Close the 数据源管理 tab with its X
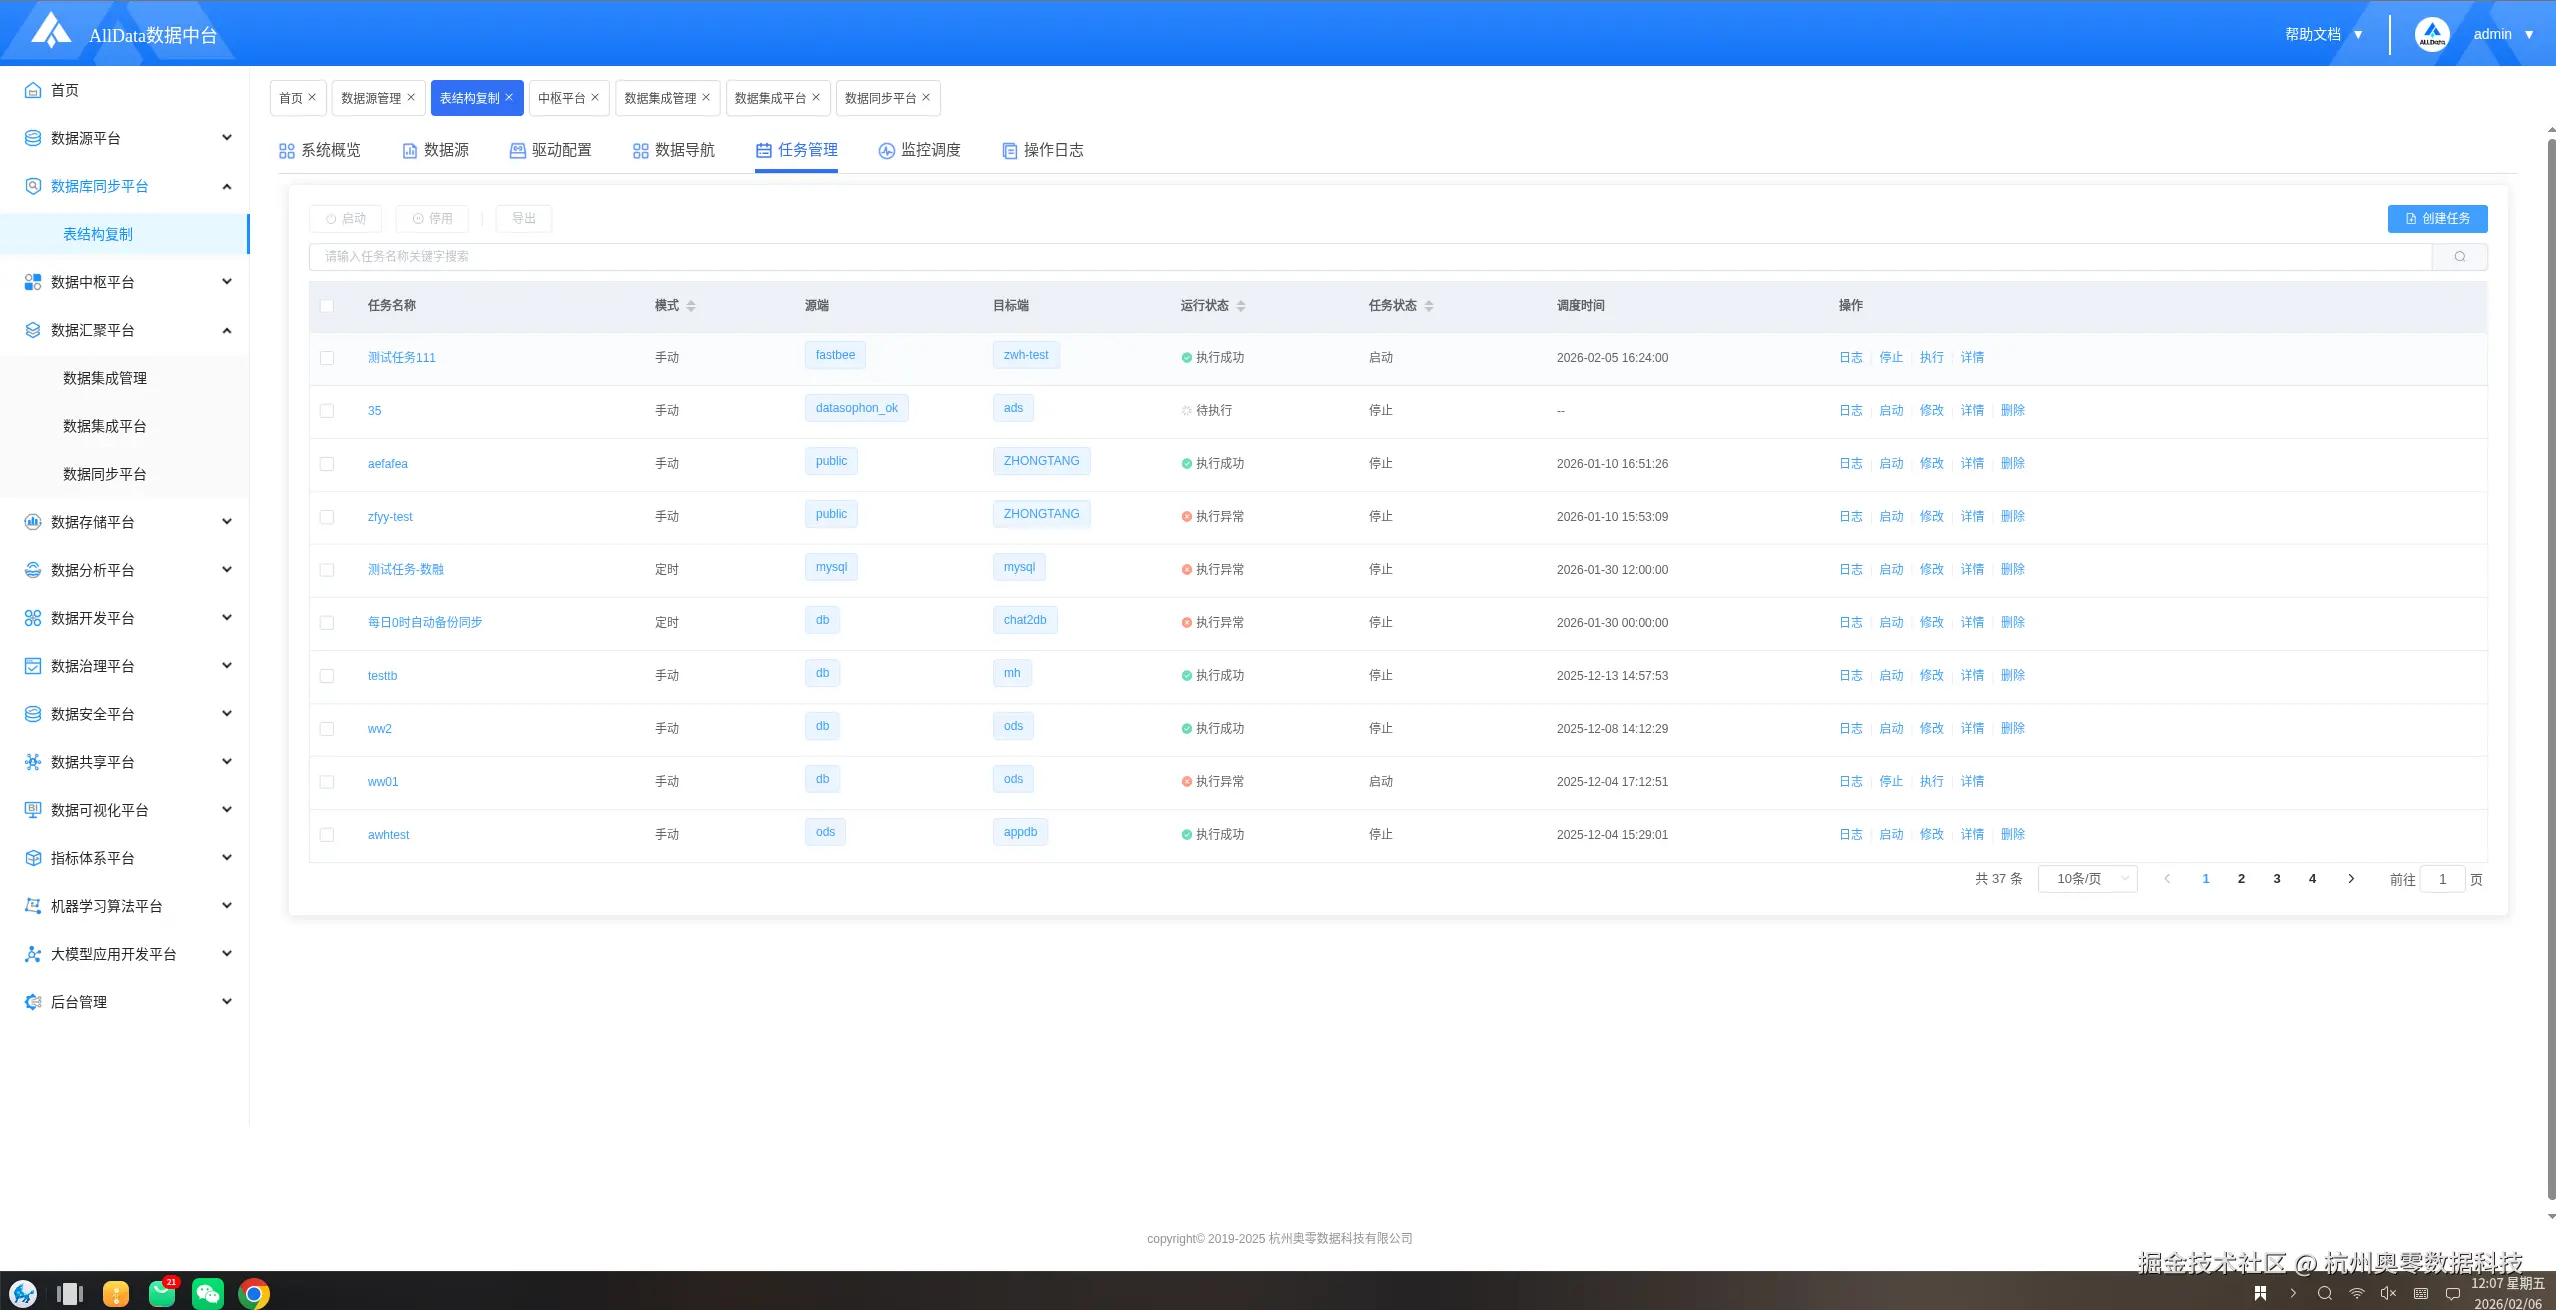Image resolution: width=2556 pixels, height=1310 pixels. [x=411, y=98]
